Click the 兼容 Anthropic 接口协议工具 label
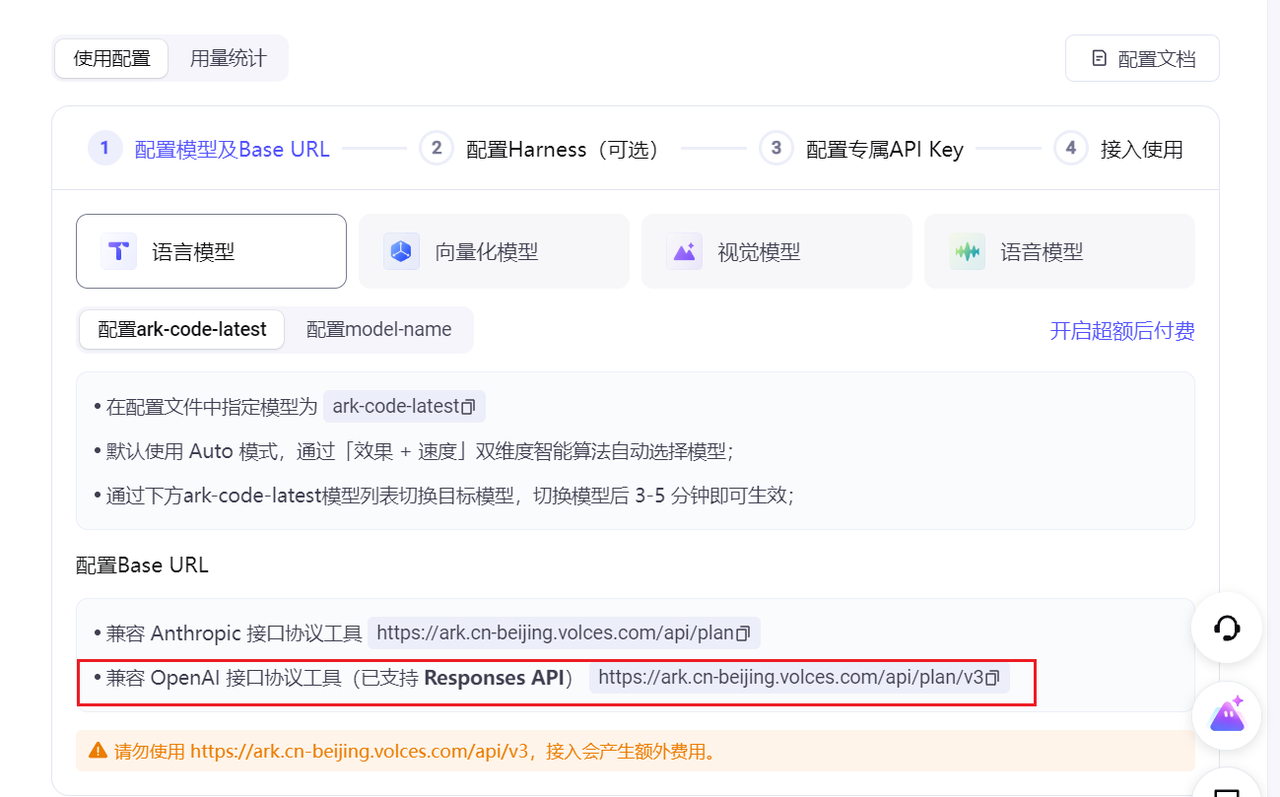Viewport: 1280px width, 797px height. point(234,633)
